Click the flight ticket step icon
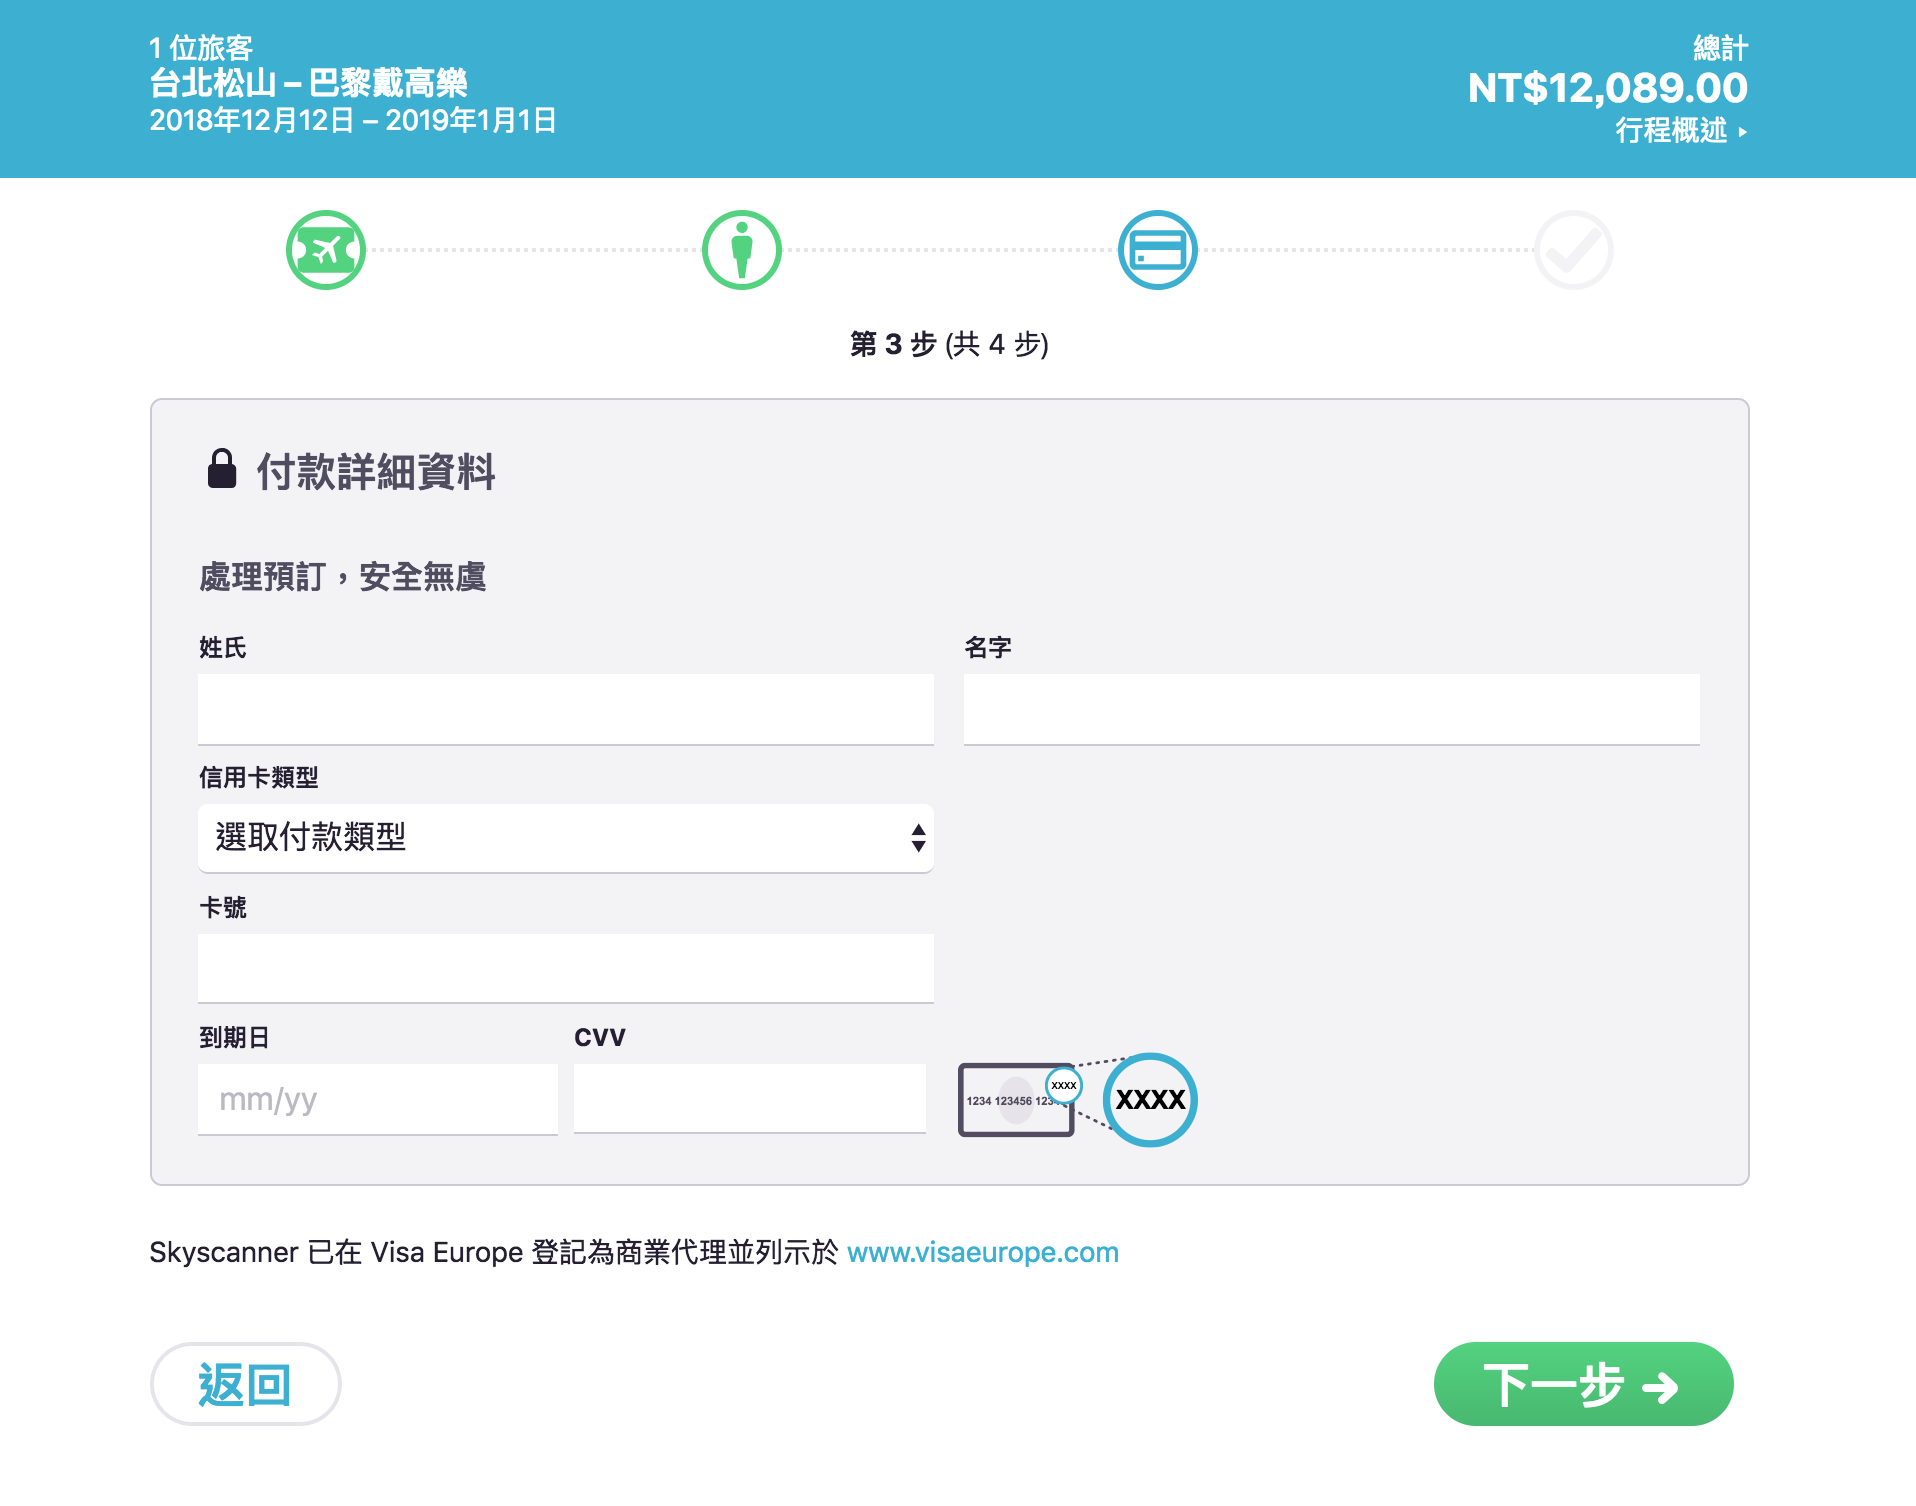 326,250
